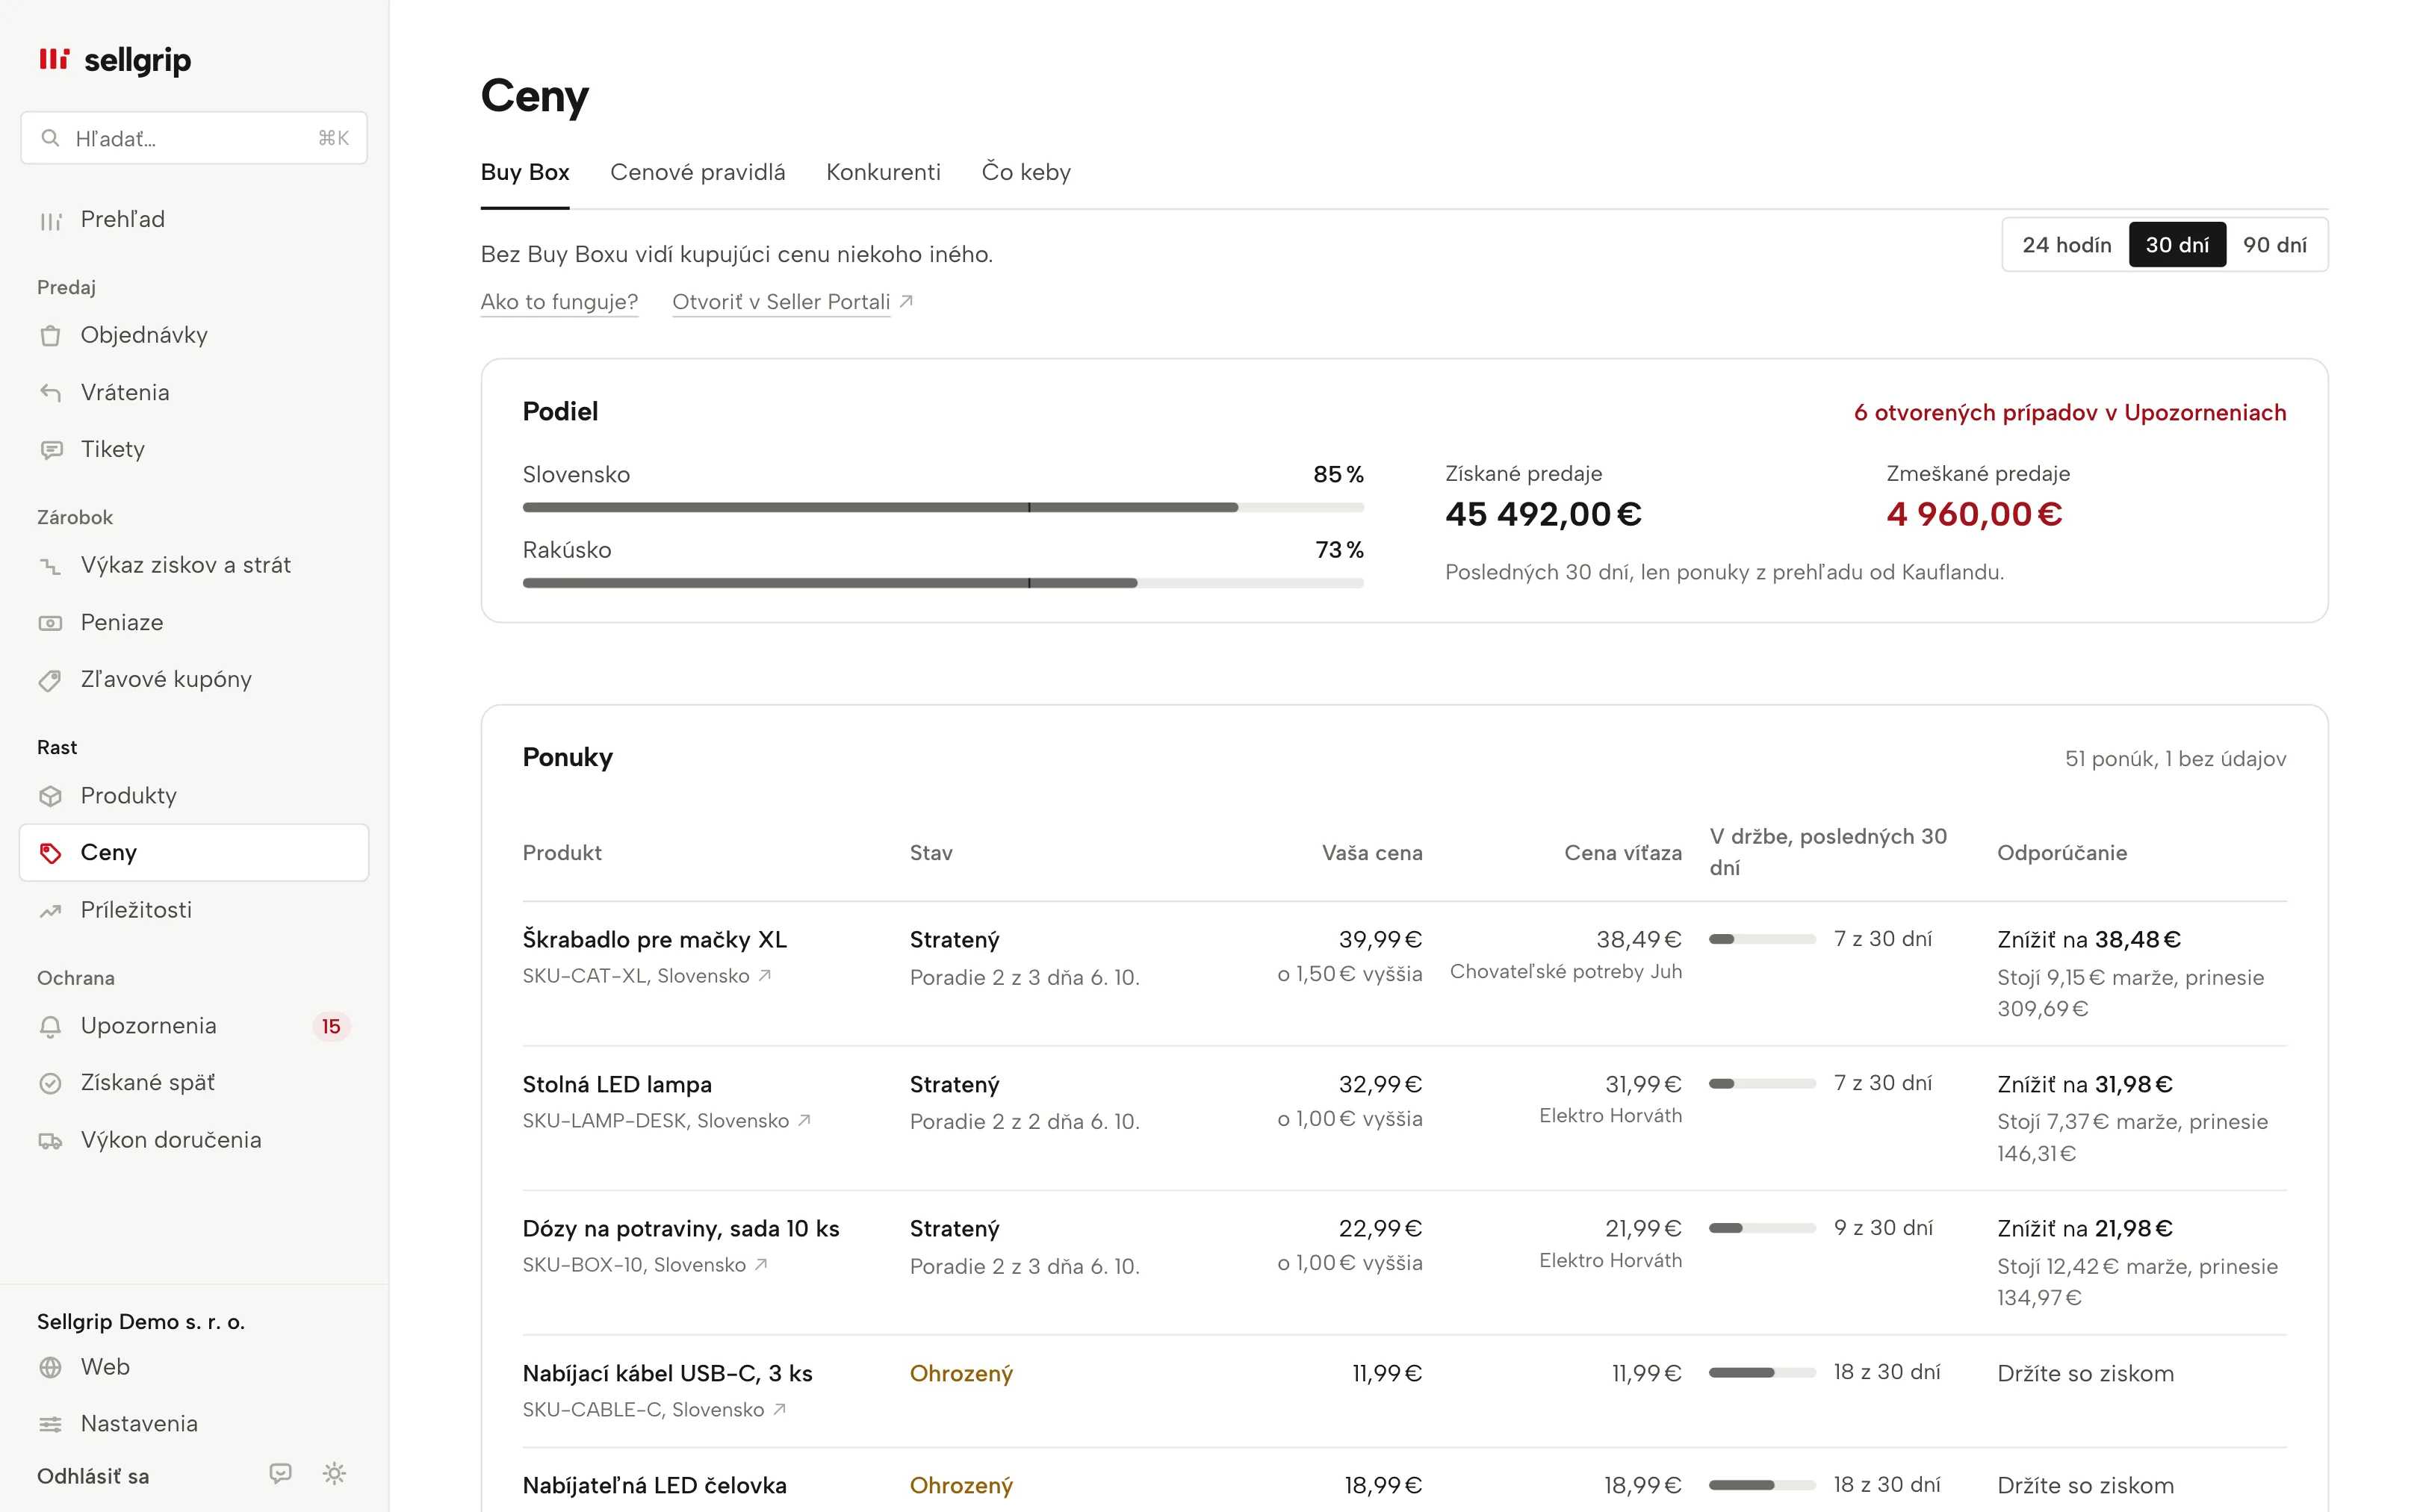Open the Výkon doručenia truck icon
The height and width of the screenshot is (1512, 2420).
coord(50,1141)
